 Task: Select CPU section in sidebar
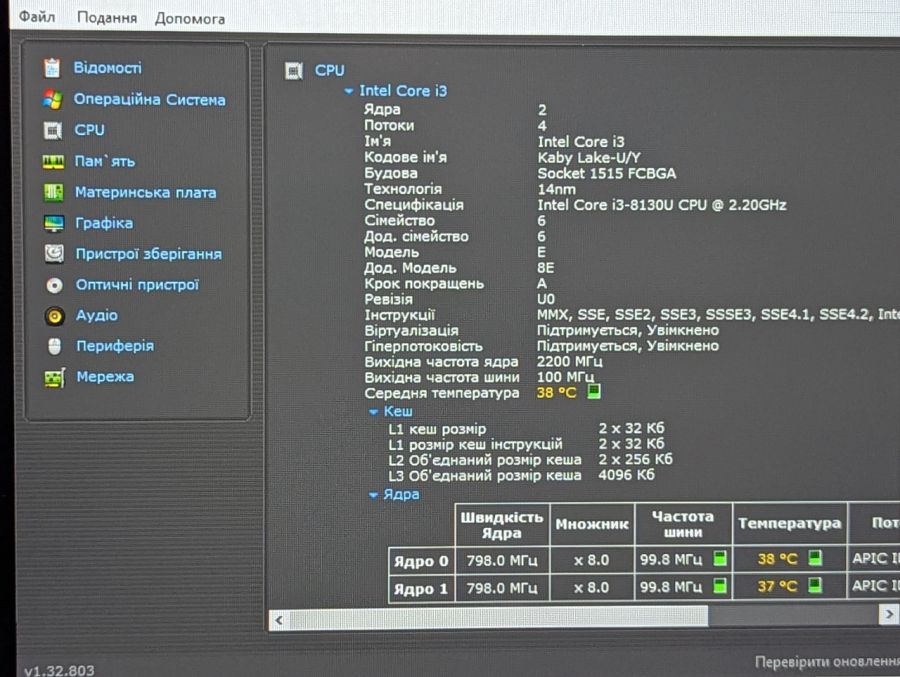(90, 130)
